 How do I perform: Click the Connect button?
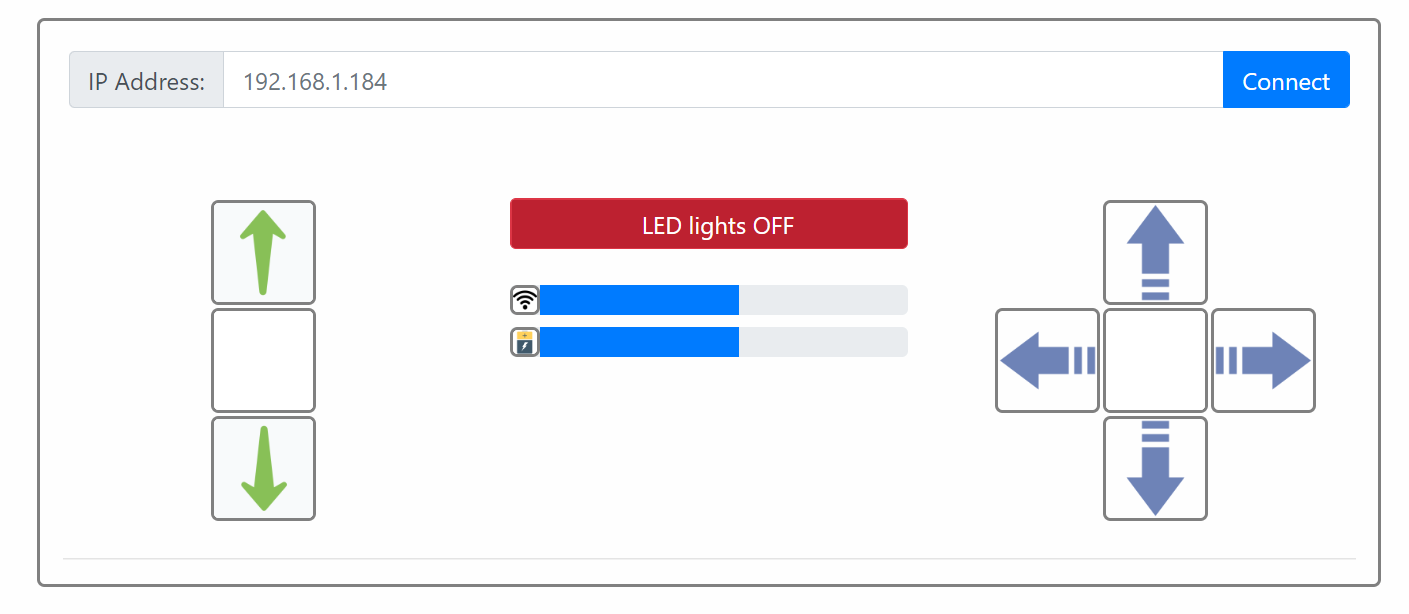point(1286,80)
